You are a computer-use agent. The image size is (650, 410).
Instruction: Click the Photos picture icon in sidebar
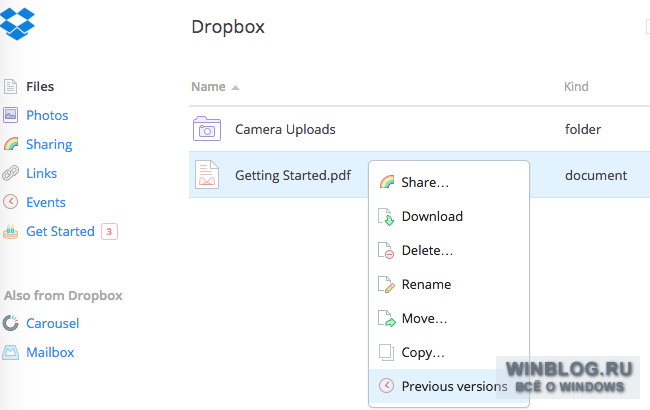(10, 115)
